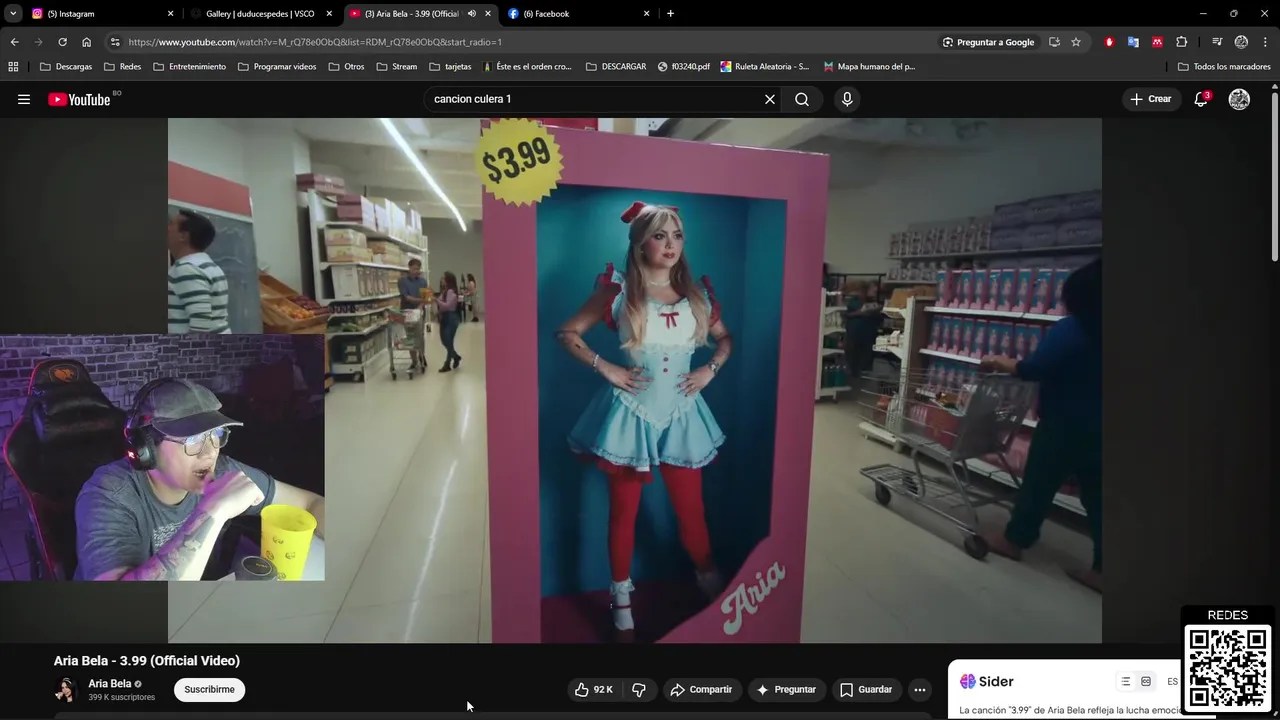Install app icon in the address bar

pyautogui.click(x=1054, y=42)
